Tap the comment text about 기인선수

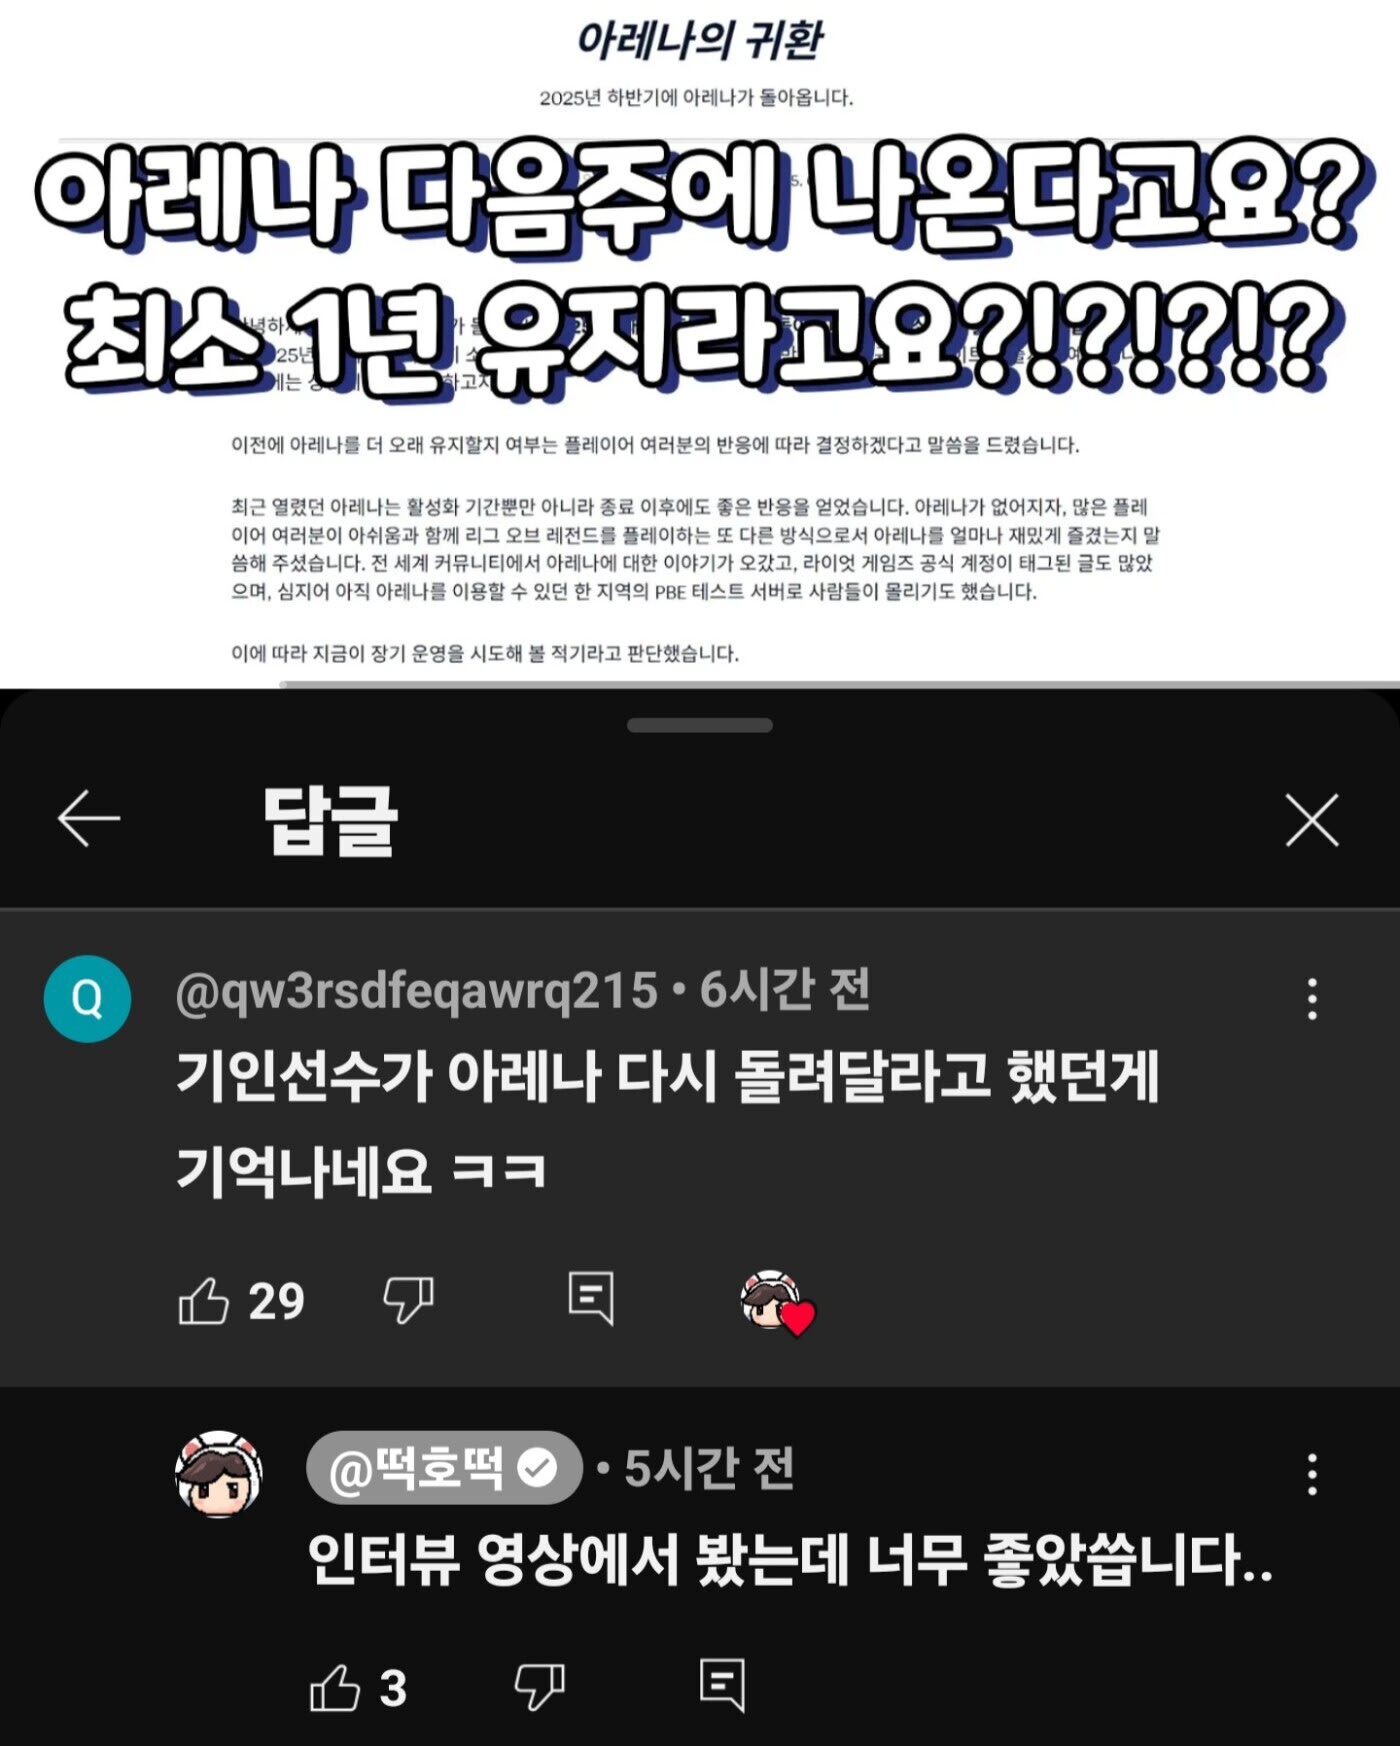point(668,1123)
